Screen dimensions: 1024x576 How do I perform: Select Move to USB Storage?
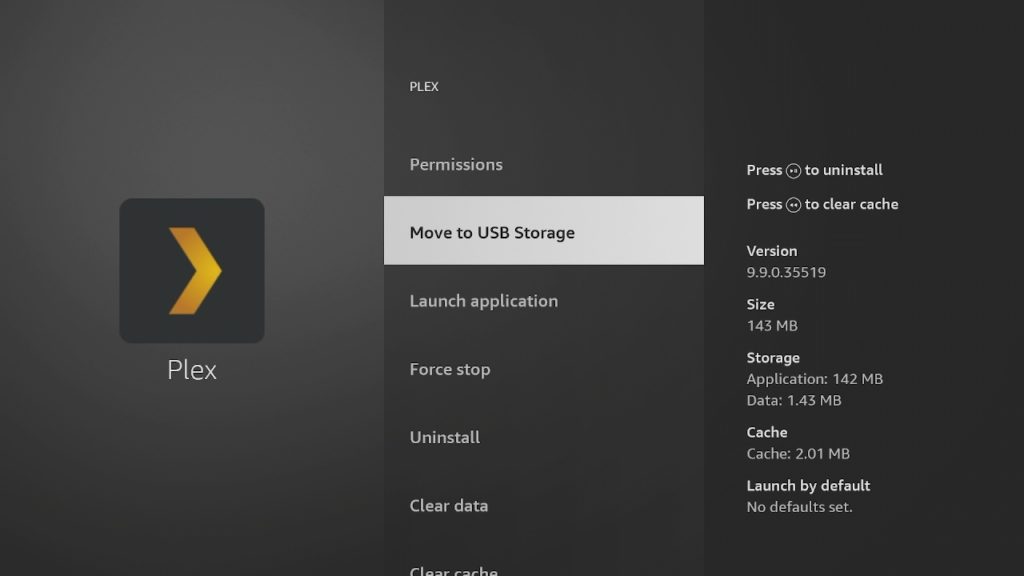click(x=543, y=231)
